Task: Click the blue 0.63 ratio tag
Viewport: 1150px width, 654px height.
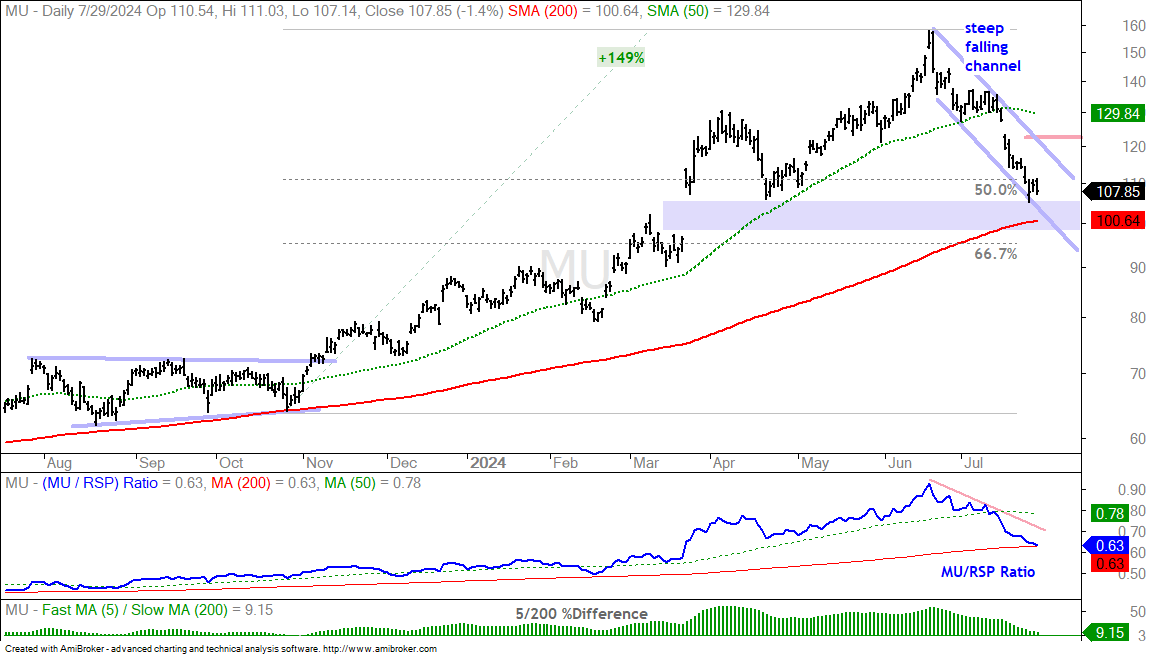Action: coord(1107,545)
